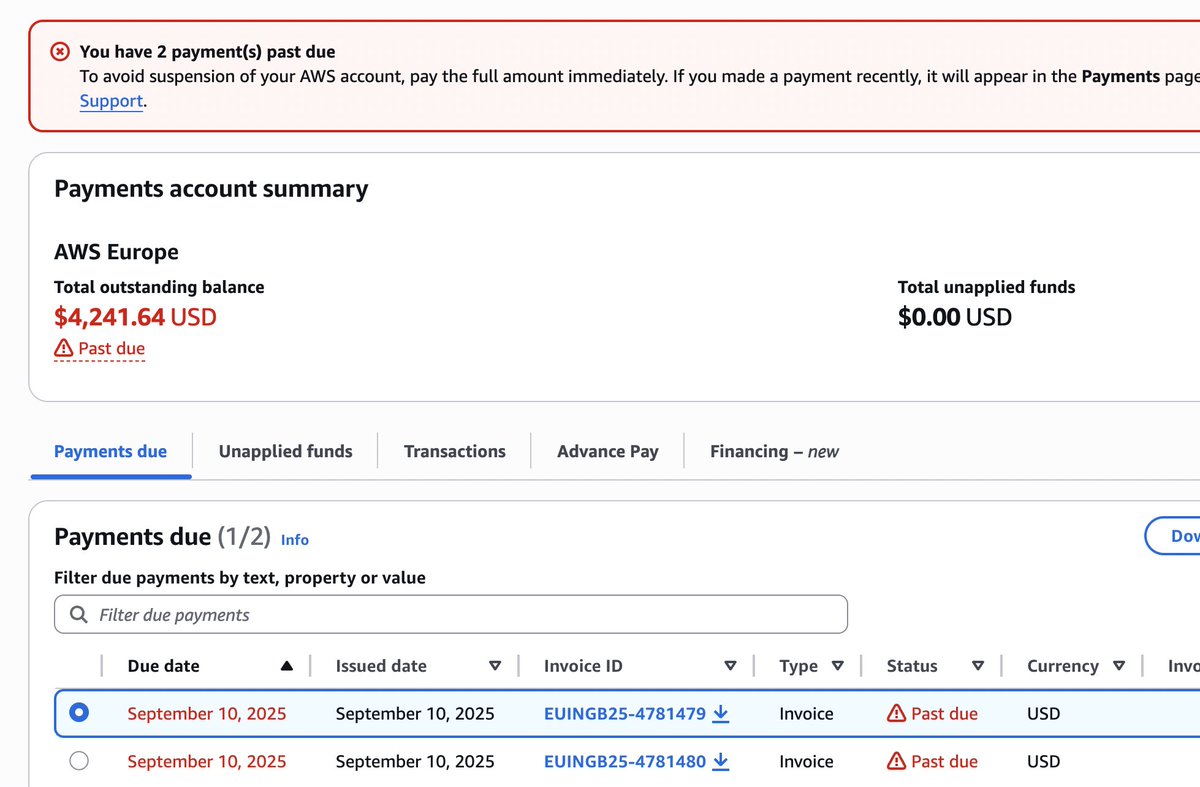1200x787 pixels.
Task: Select radio button for invoice EUINGB25-4781479
Action: coord(79,713)
